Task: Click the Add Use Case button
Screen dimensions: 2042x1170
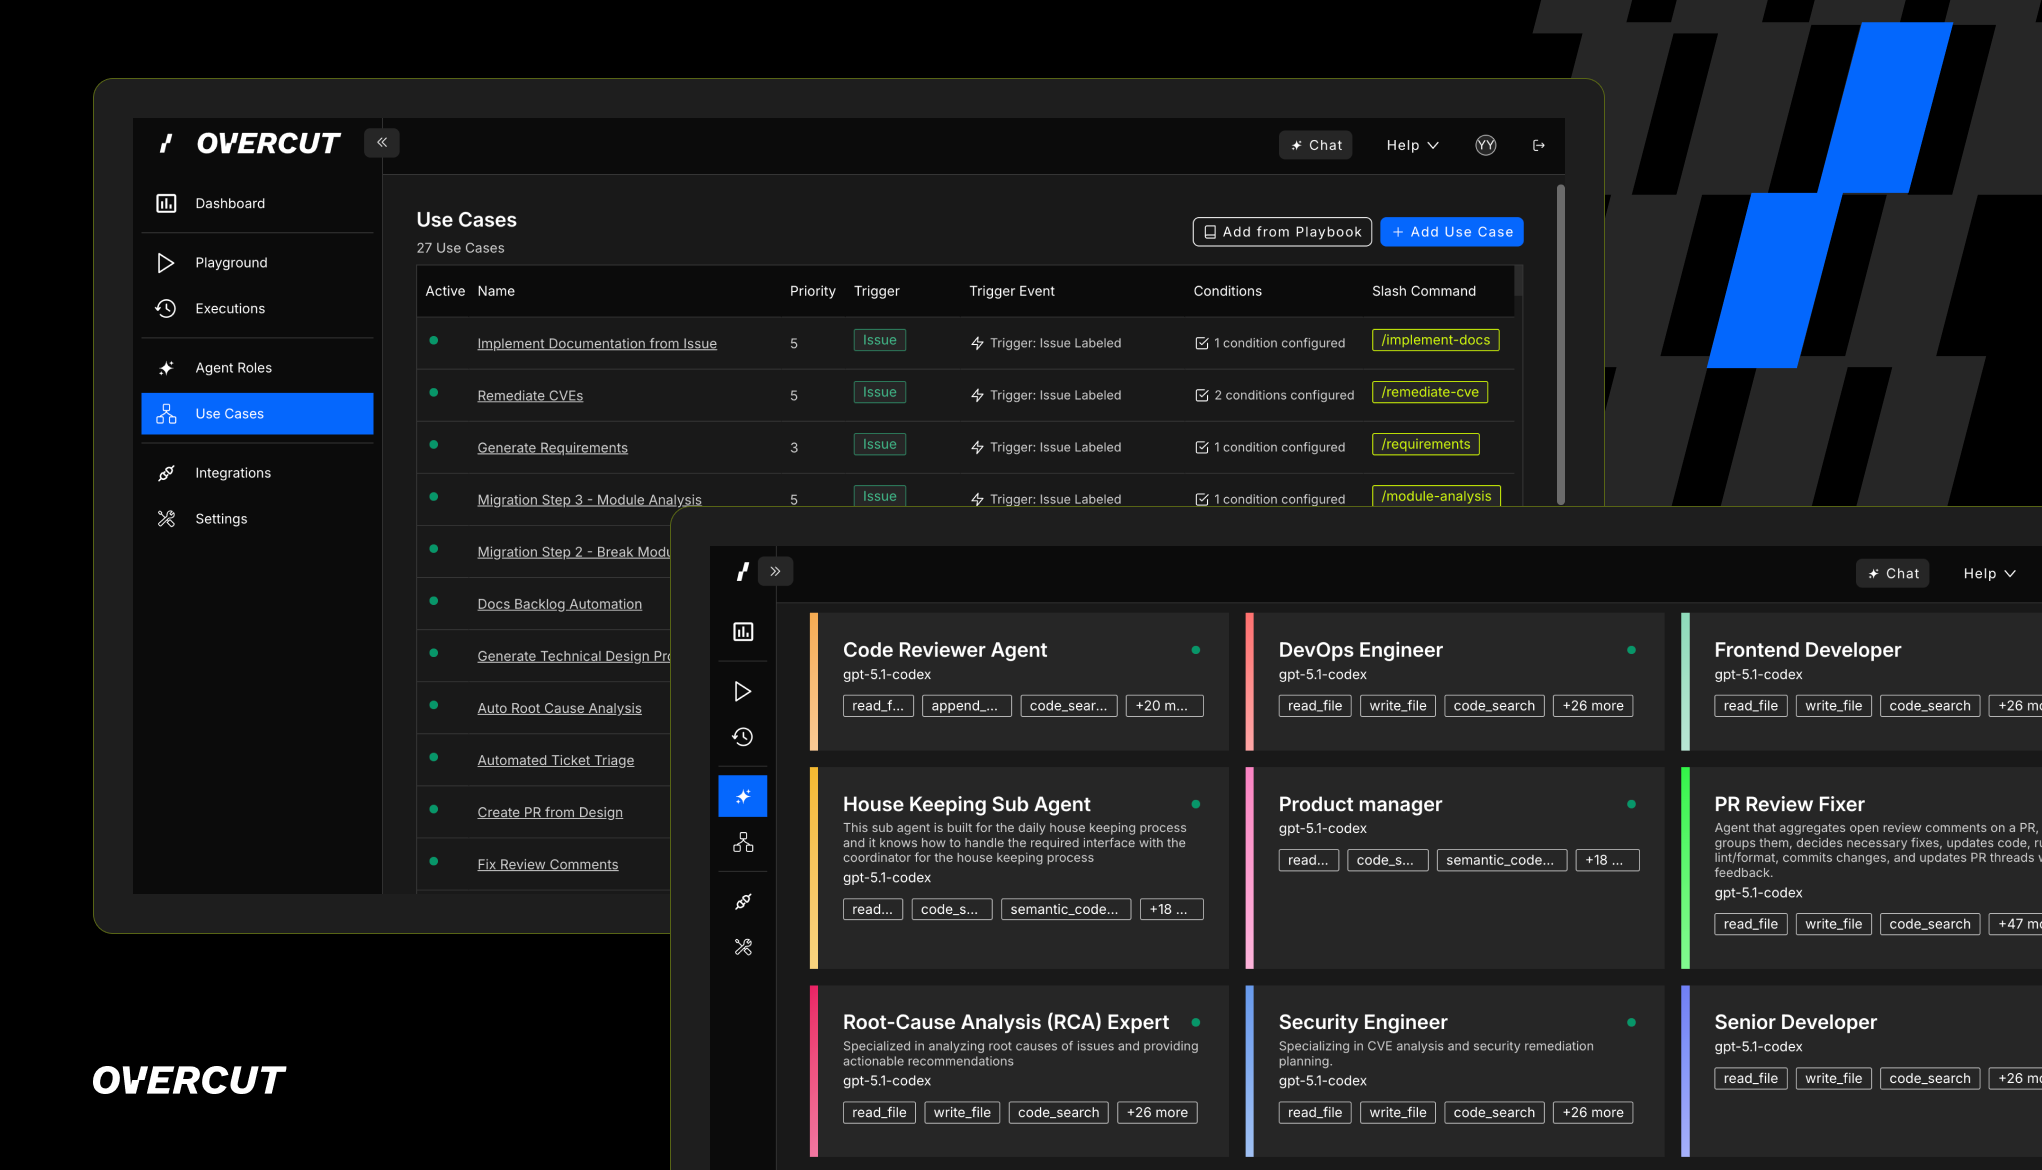Action: coord(1451,232)
